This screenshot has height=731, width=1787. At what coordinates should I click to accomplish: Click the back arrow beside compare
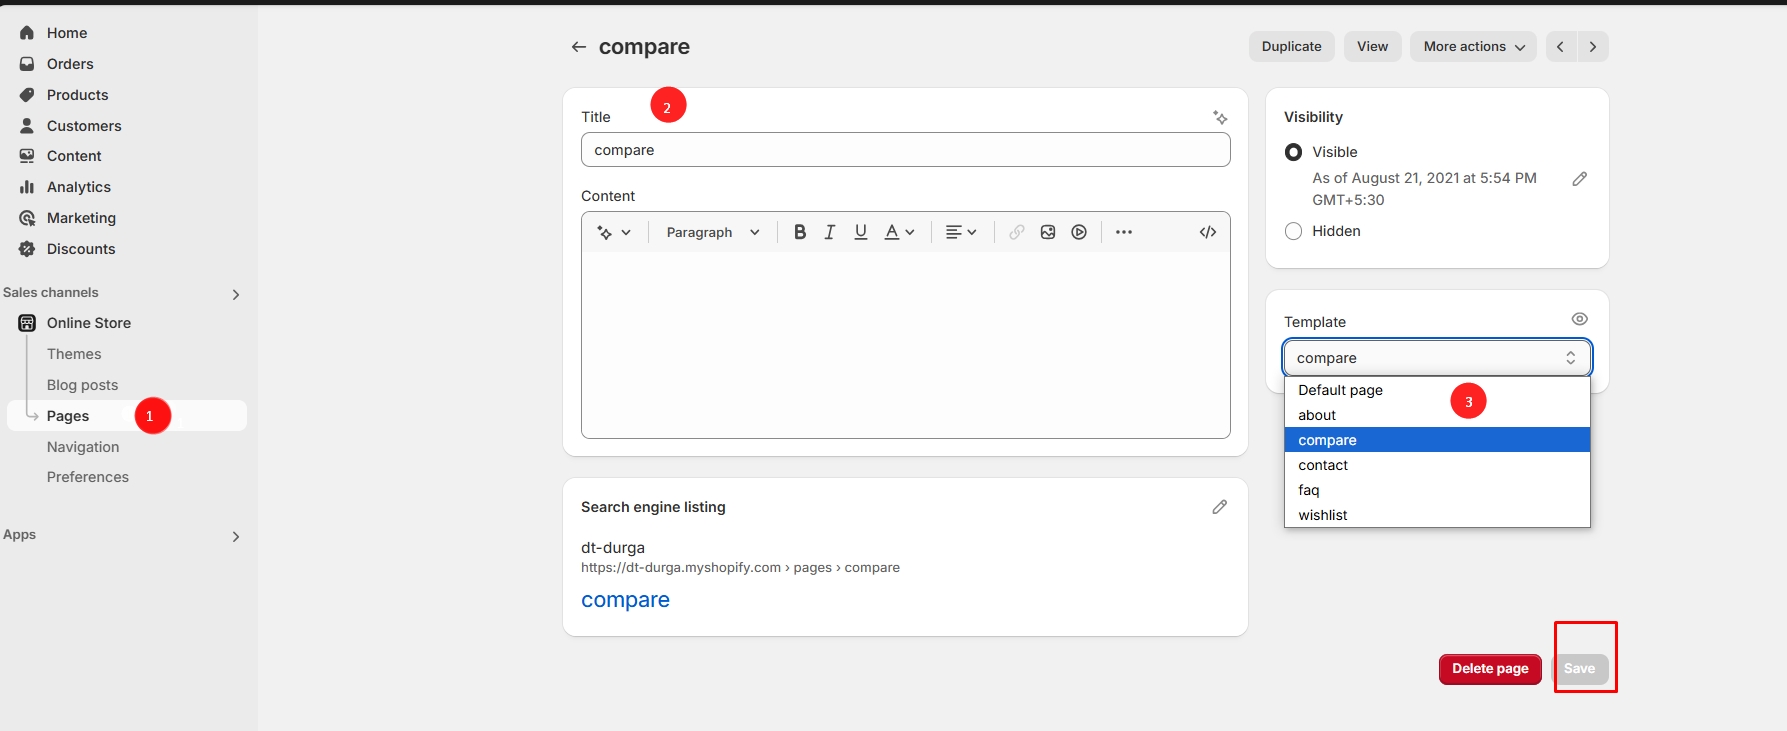[578, 47]
